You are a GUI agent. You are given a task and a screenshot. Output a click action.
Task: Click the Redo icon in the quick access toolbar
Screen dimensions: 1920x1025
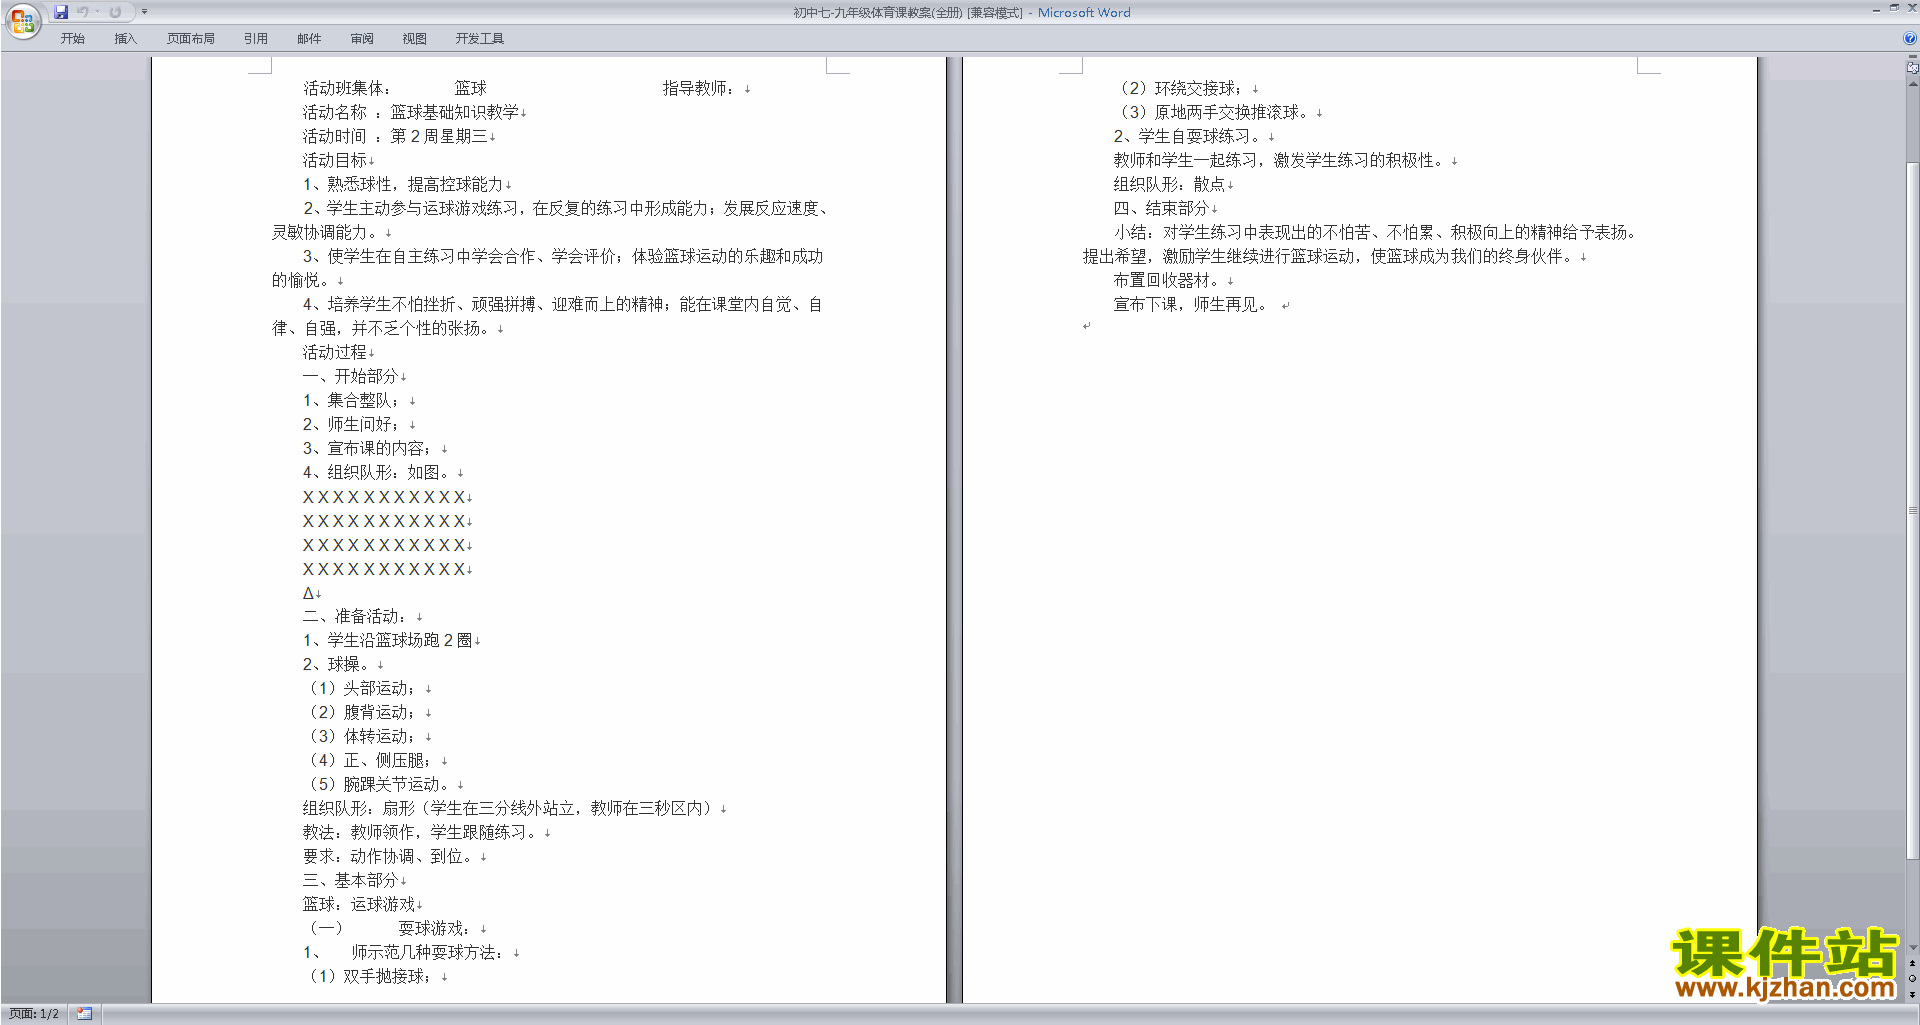coord(115,12)
